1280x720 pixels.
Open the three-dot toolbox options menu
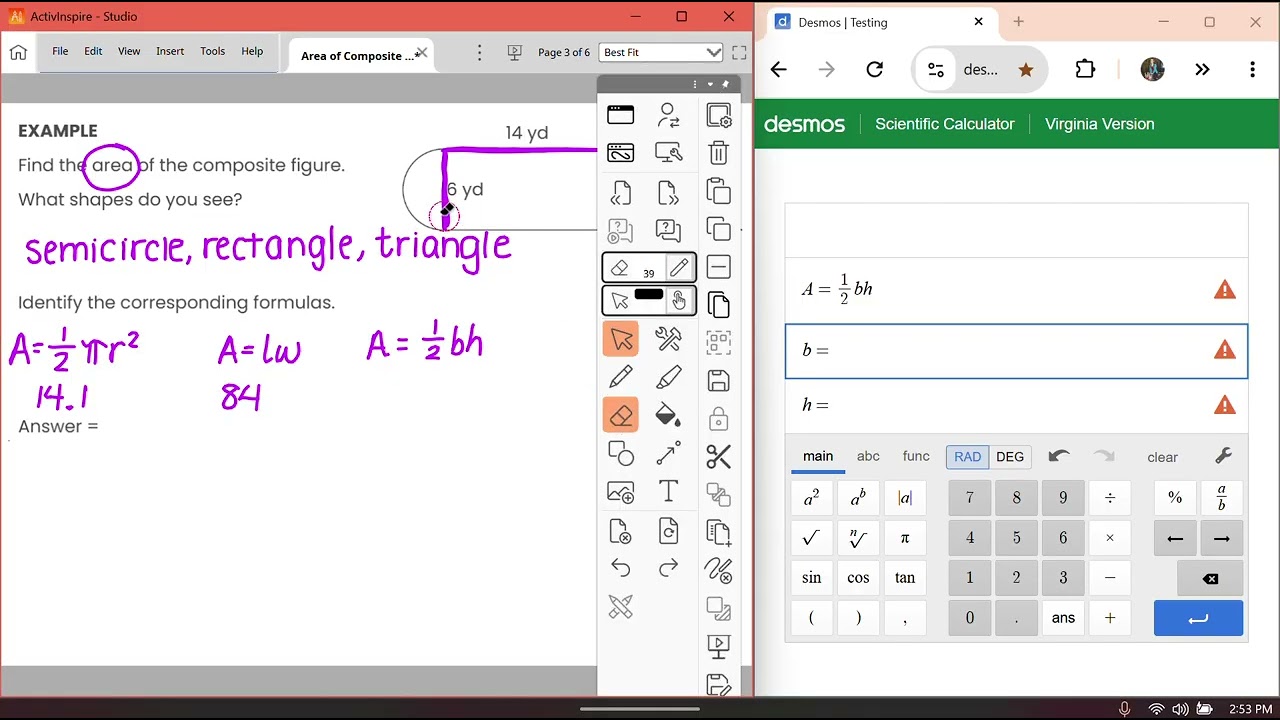tap(695, 84)
